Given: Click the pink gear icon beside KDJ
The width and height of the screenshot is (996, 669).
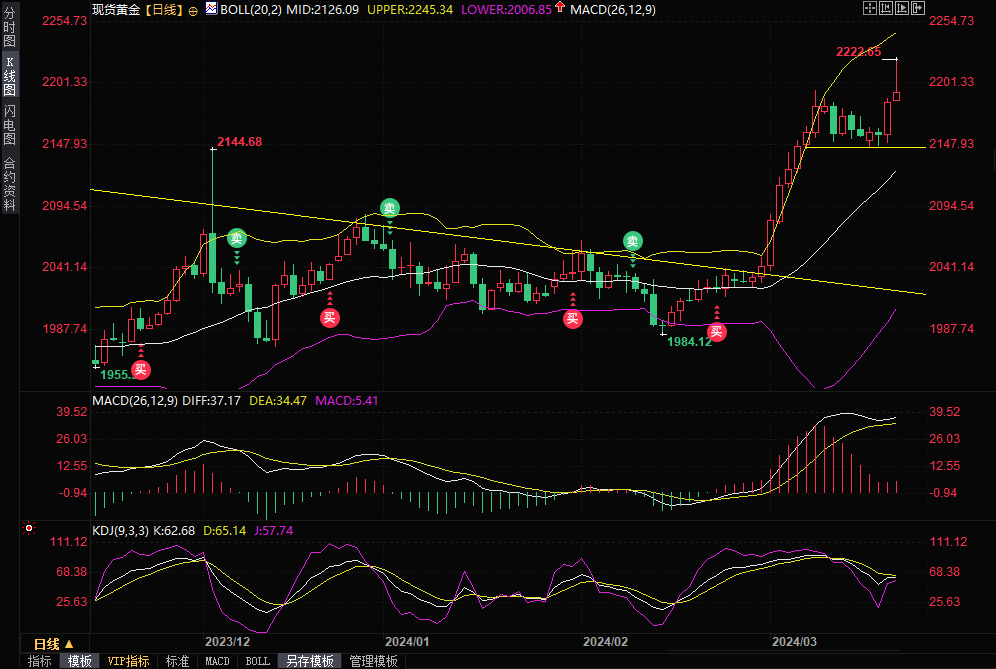Looking at the screenshot, I should point(28,526).
